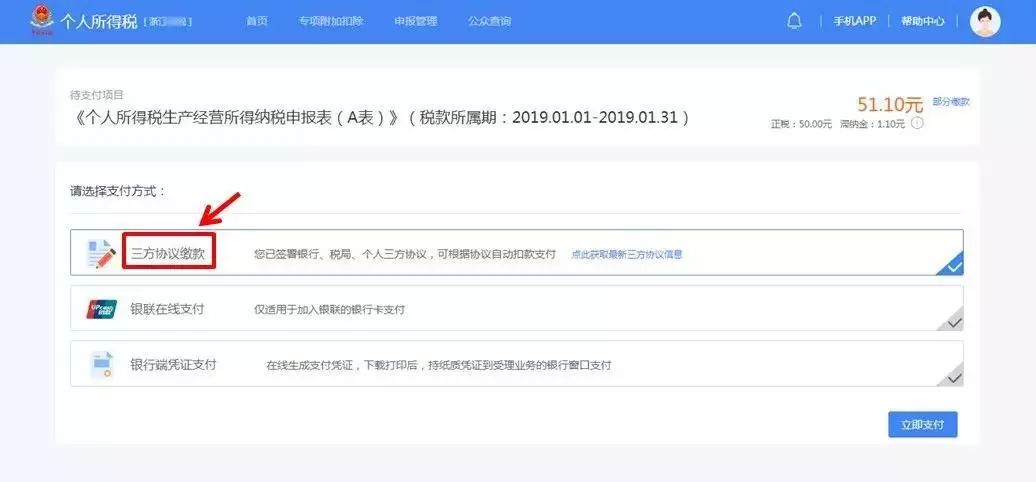Open the 首页 navigation tab
Image resolution: width=1036 pixels, height=482 pixels.
(257, 21)
